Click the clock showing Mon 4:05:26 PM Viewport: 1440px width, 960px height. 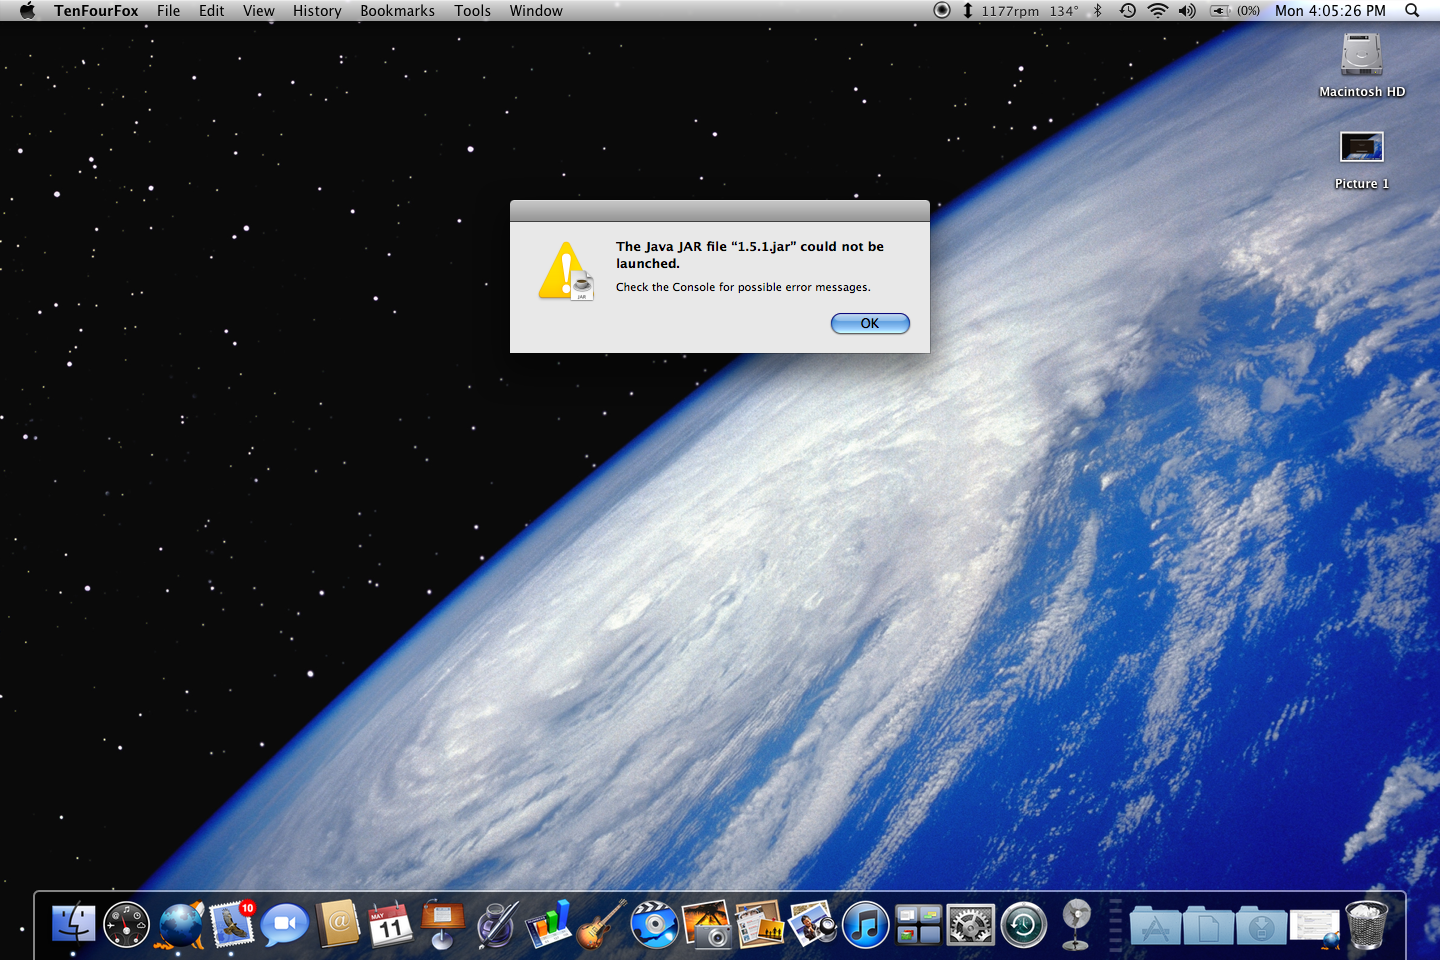(1330, 10)
